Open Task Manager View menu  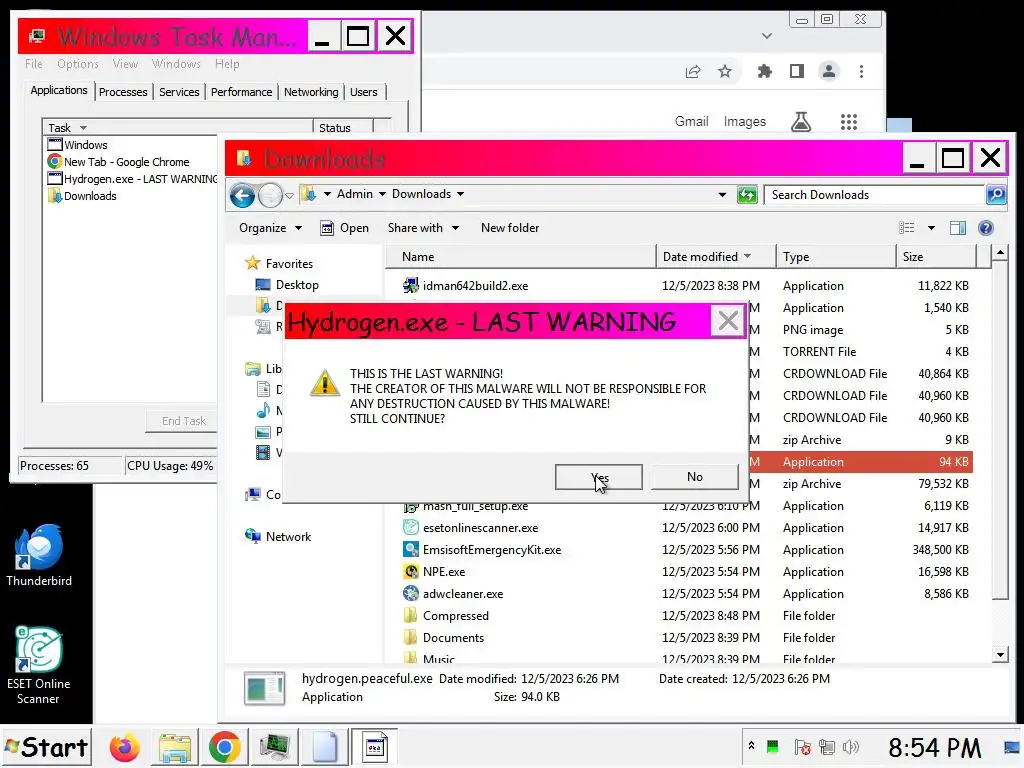tap(125, 64)
